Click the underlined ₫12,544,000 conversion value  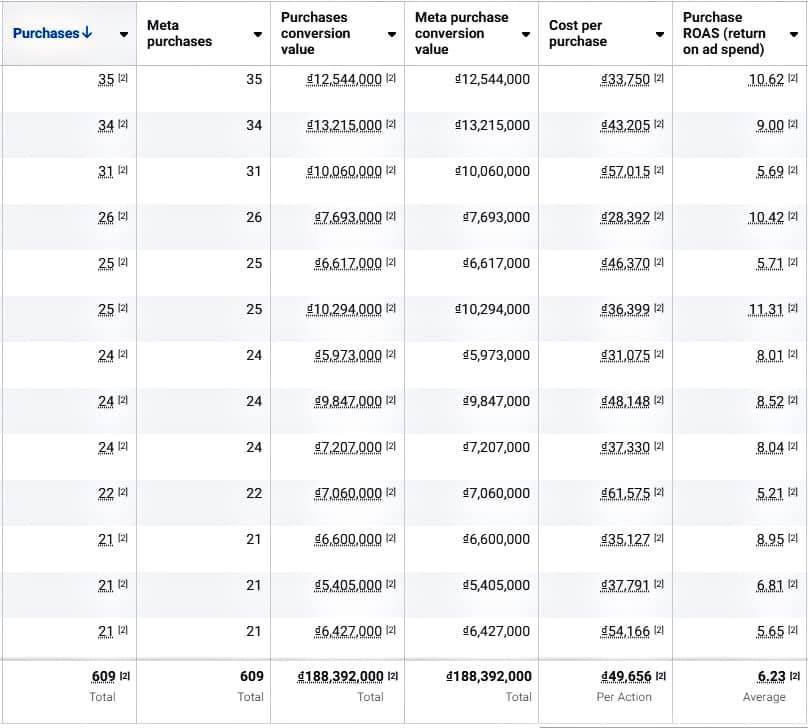(x=345, y=79)
